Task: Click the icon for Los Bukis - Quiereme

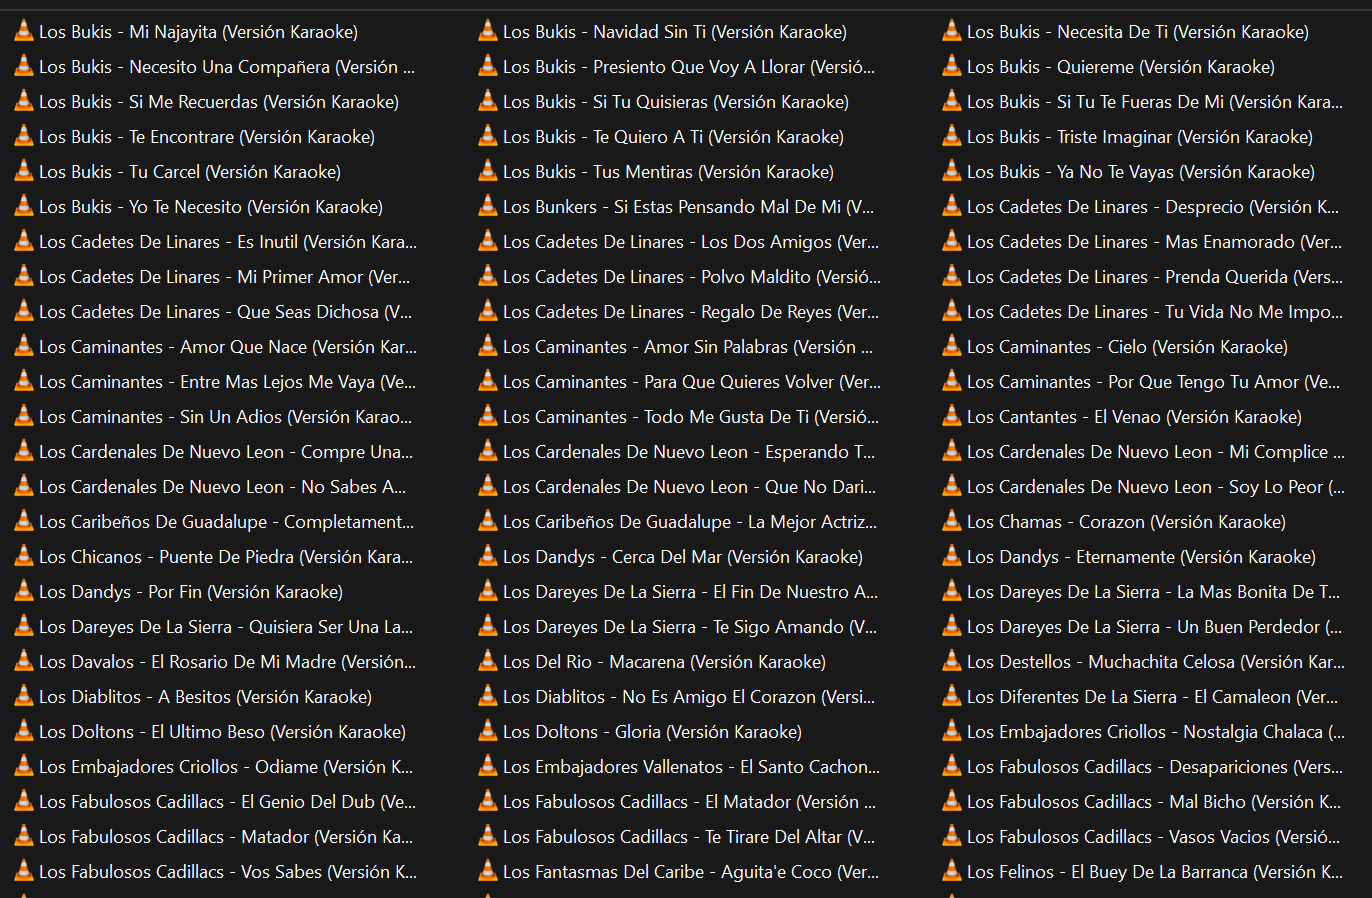Action: 952,67
